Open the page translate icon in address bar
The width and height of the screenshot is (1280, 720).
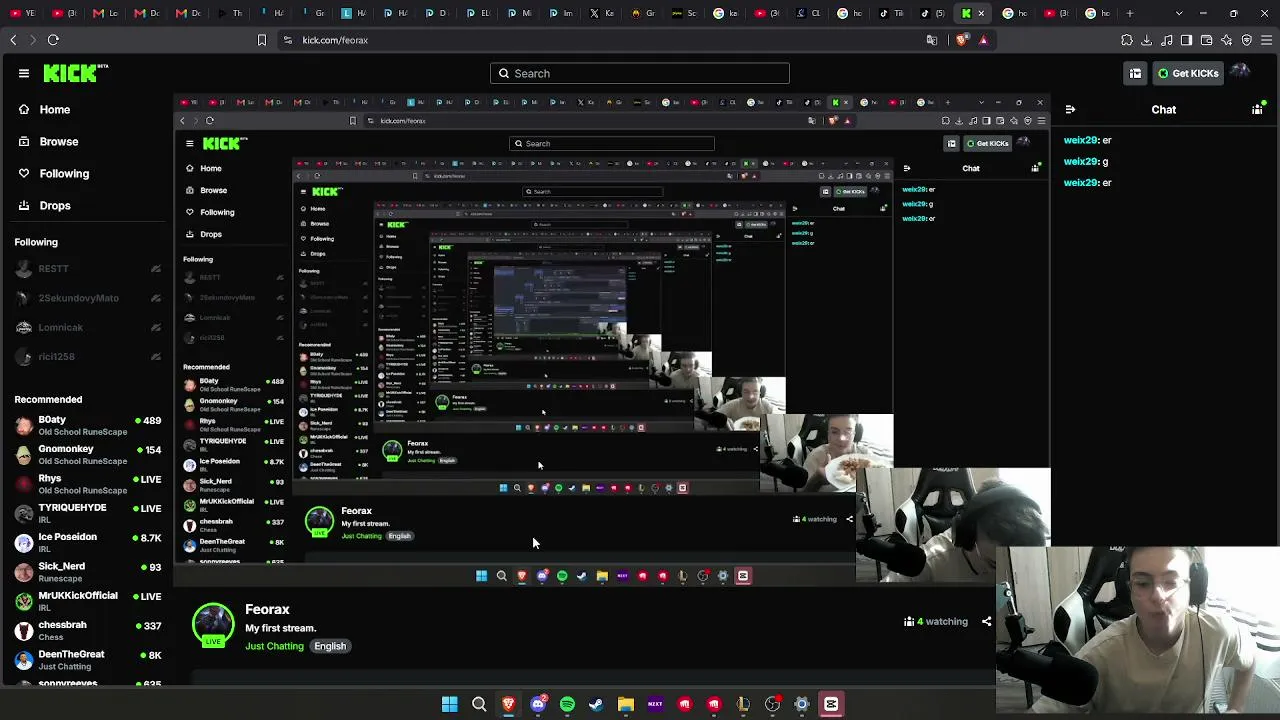pos(932,40)
